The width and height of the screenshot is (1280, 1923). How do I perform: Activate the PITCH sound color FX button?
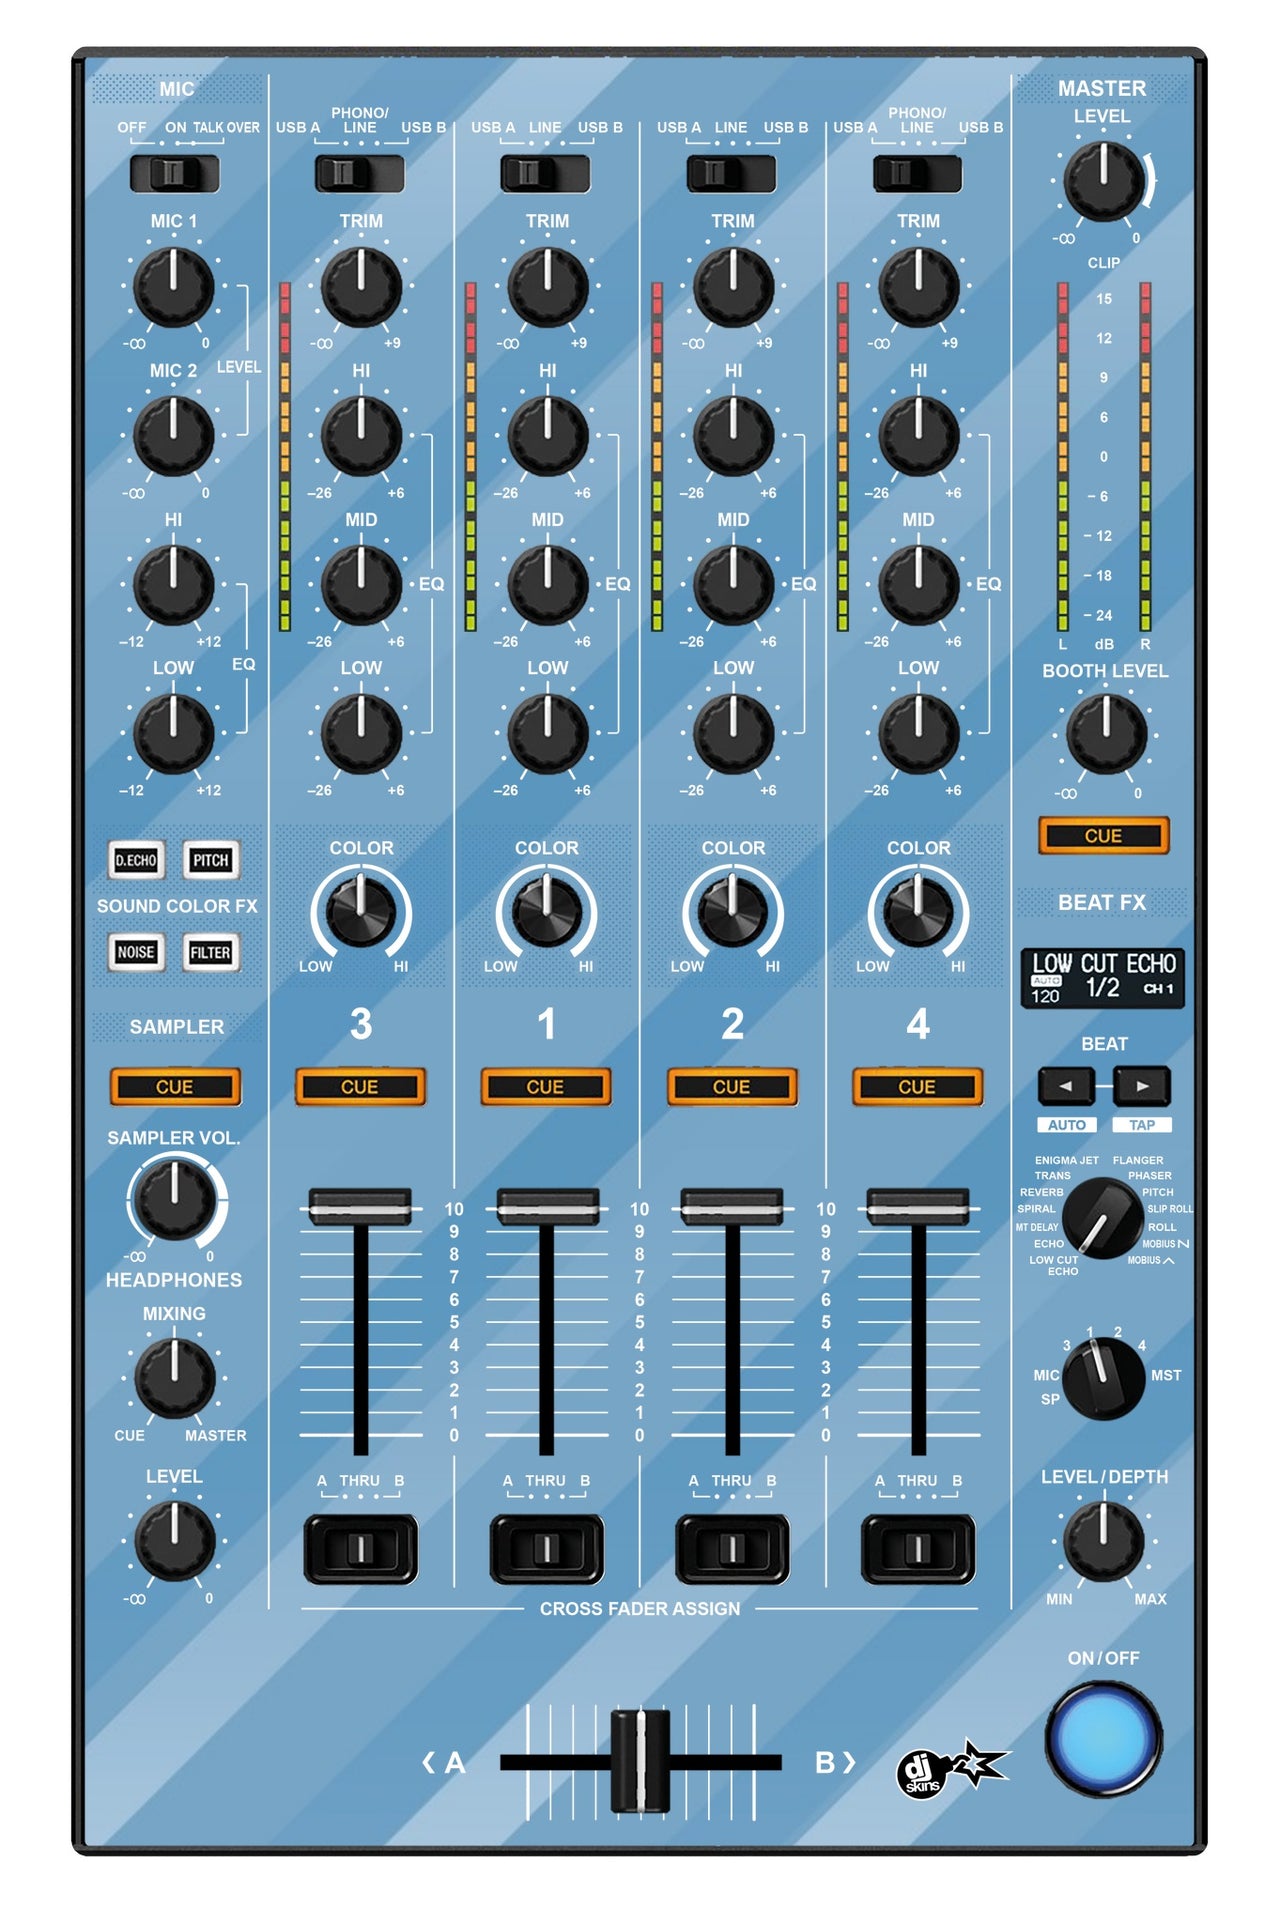(211, 860)
